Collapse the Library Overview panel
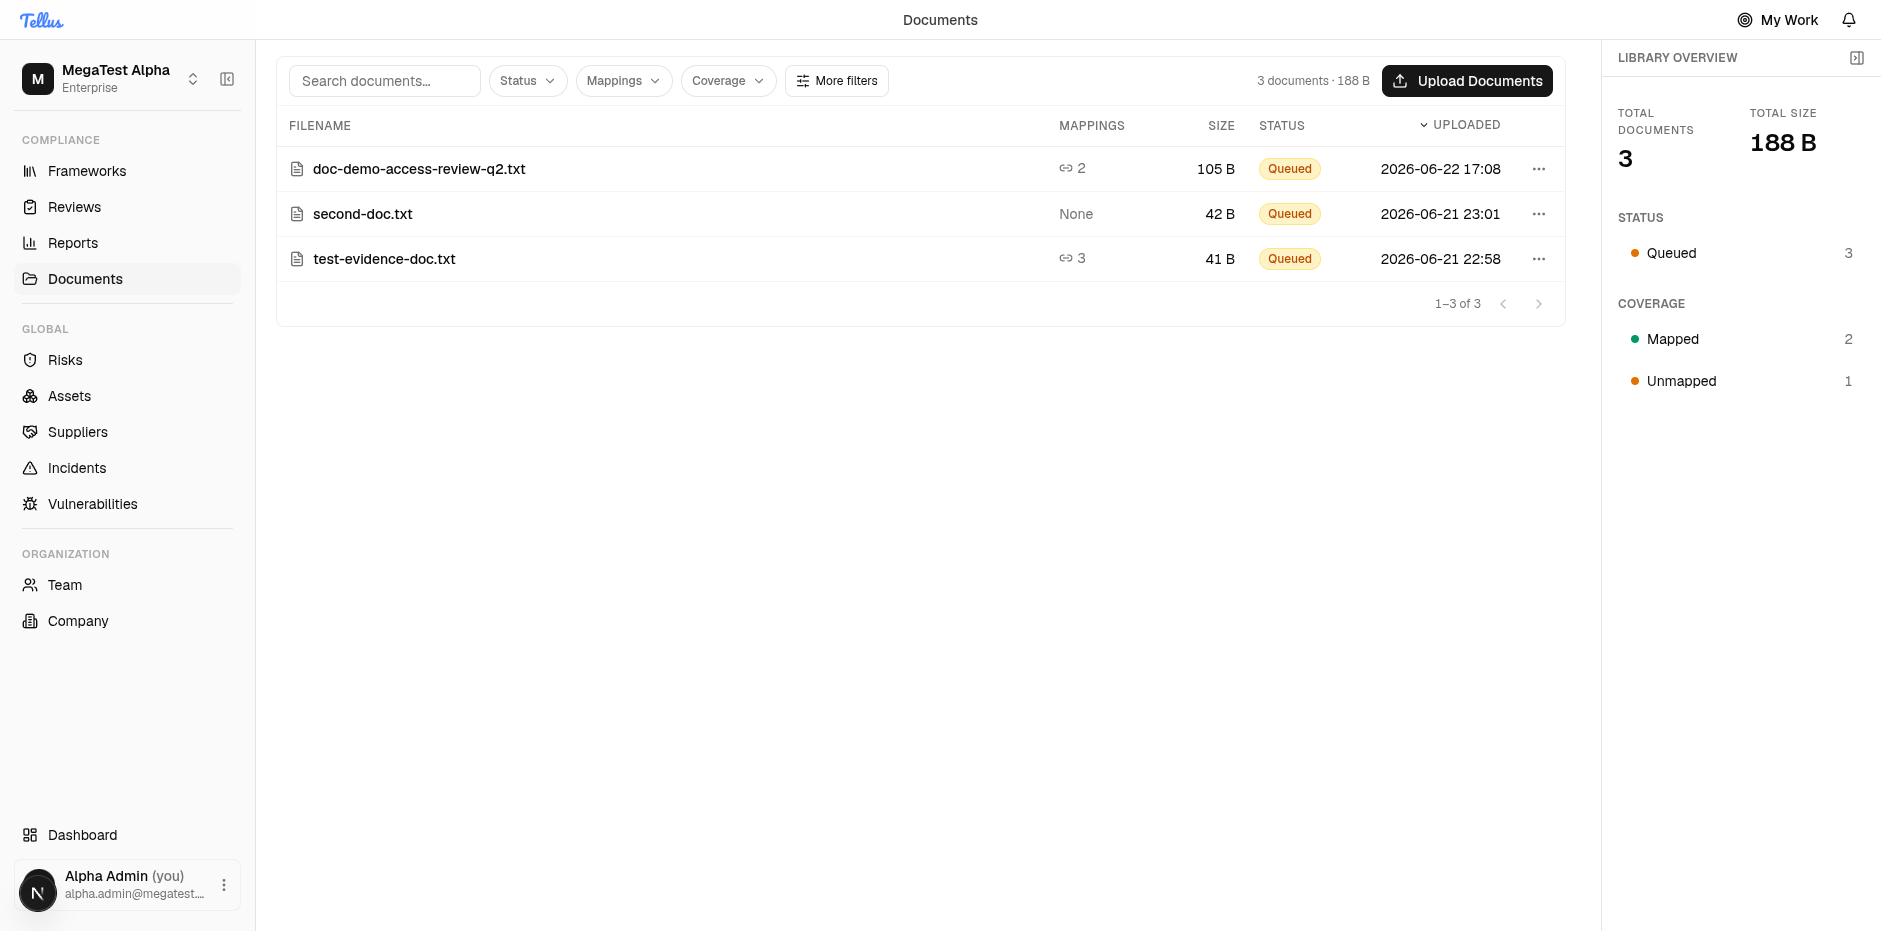 [1857, 58]
